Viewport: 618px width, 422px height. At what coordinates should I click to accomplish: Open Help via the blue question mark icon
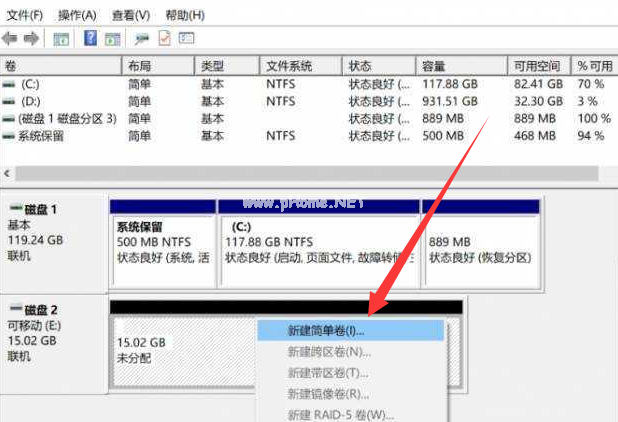click(90, 38)
